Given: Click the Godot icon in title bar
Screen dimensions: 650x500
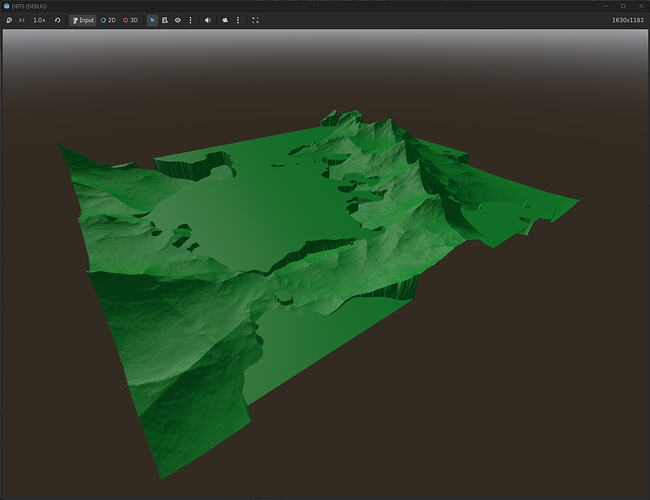Looking at the screenshot, I should [7, 6].
